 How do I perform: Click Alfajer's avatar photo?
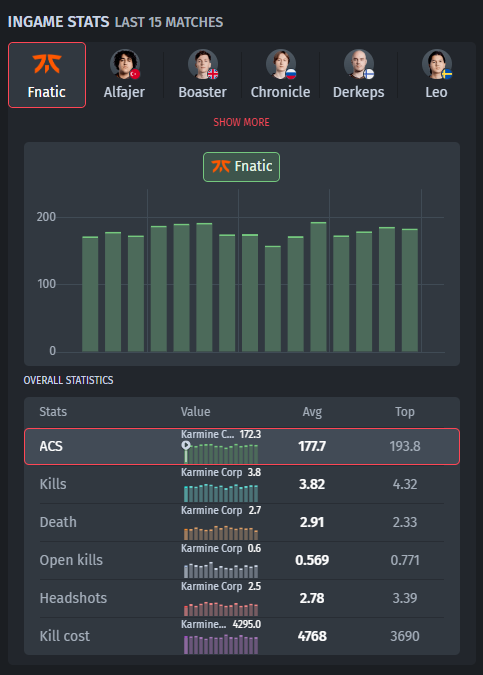(x=124, y=64)
